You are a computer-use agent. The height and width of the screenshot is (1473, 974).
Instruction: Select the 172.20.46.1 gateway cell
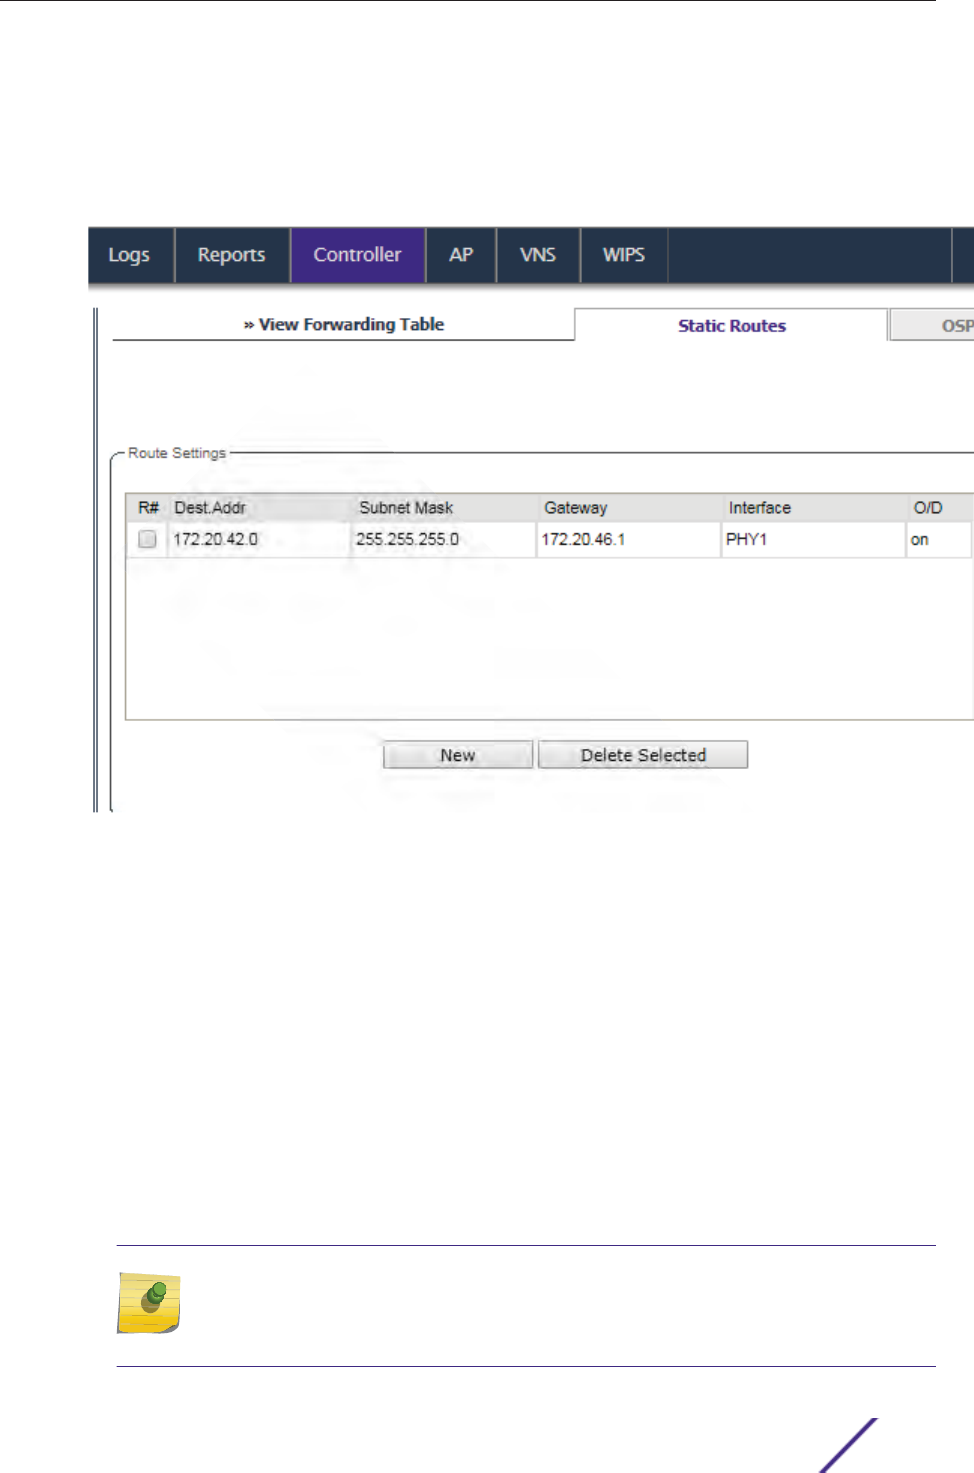(x=628, y=539)
